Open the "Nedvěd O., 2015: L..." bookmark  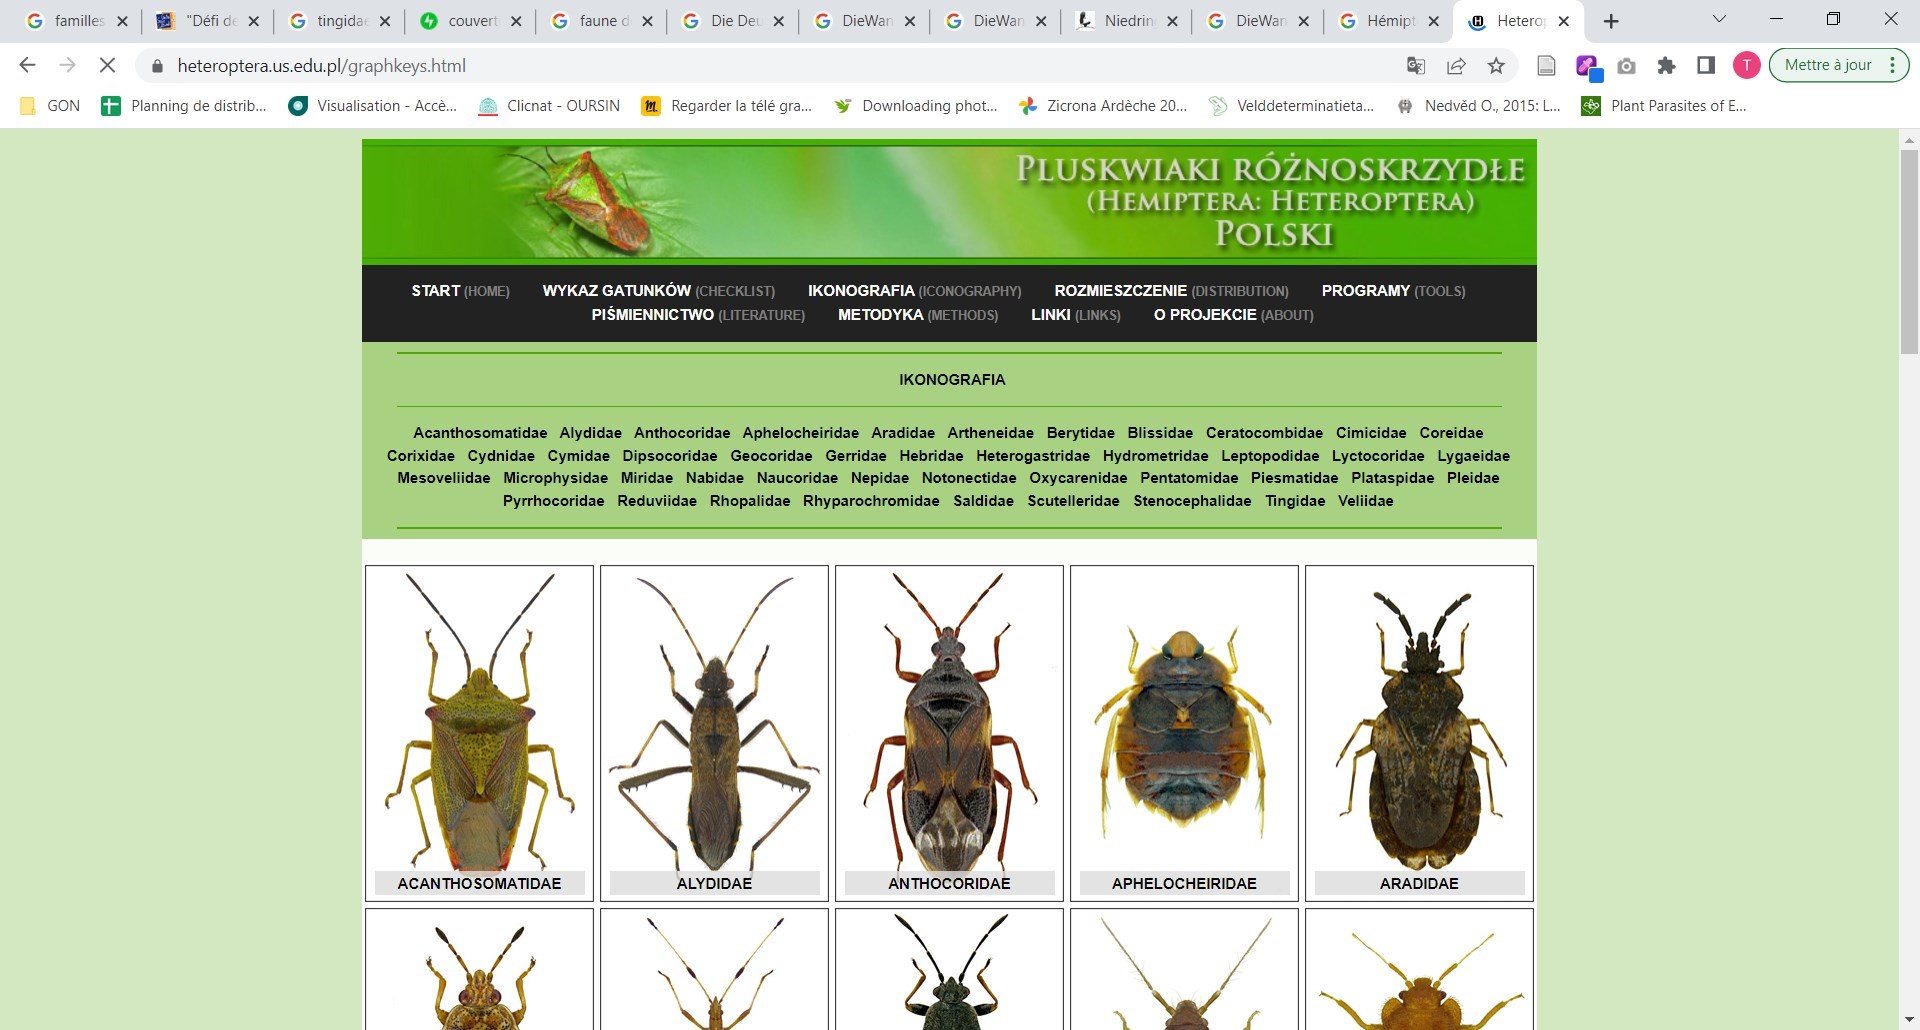(1478, 106)
